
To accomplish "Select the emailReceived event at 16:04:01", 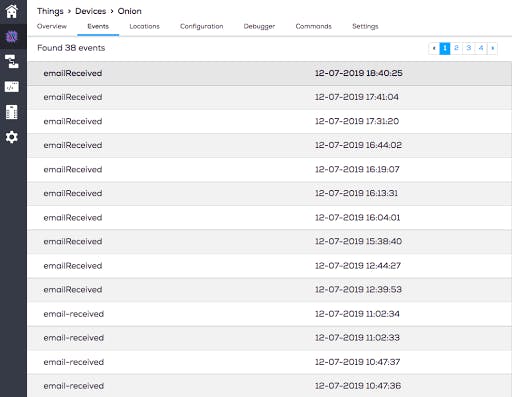I will [270, 218].
